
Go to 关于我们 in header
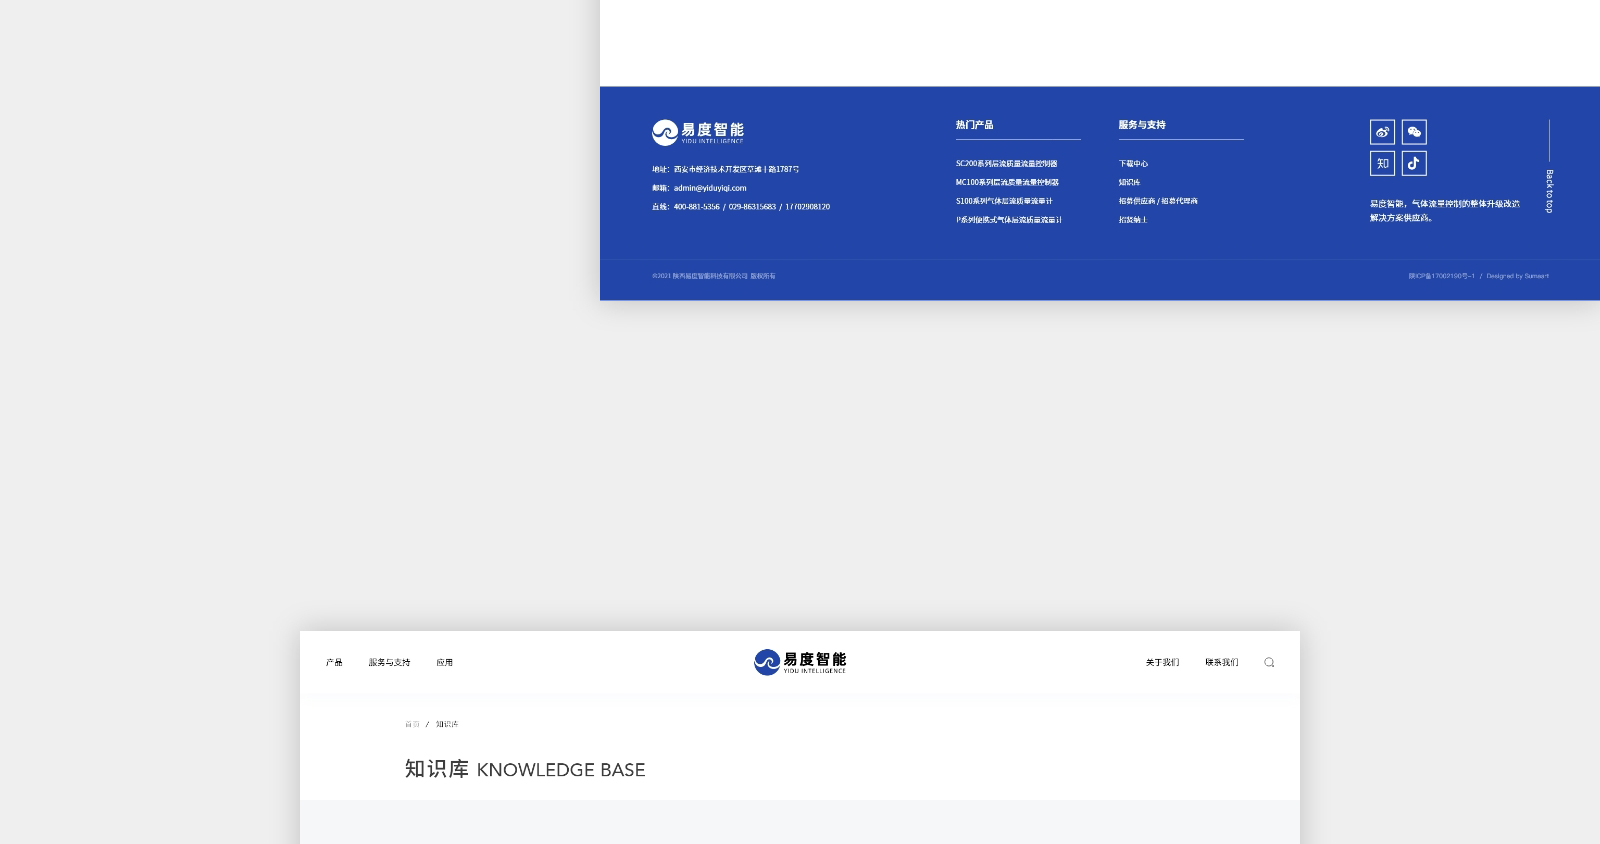(x=1162, y=663)
